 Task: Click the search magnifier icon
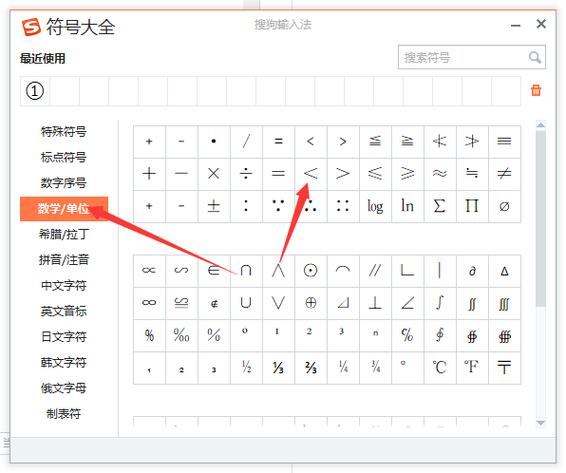534,57
